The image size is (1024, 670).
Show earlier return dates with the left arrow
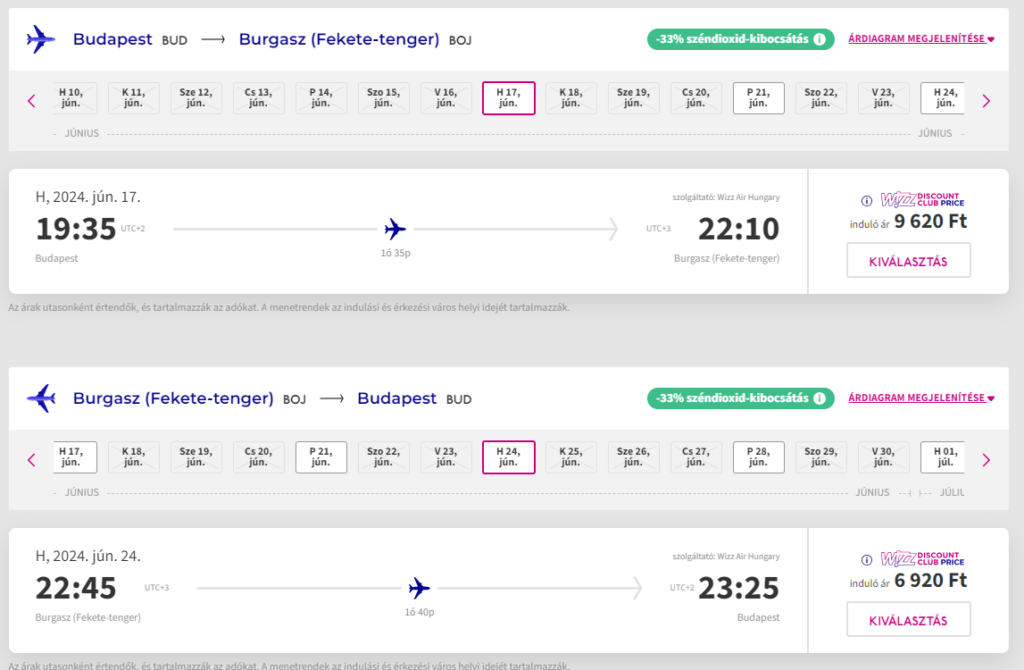click(x=31, y=460)
